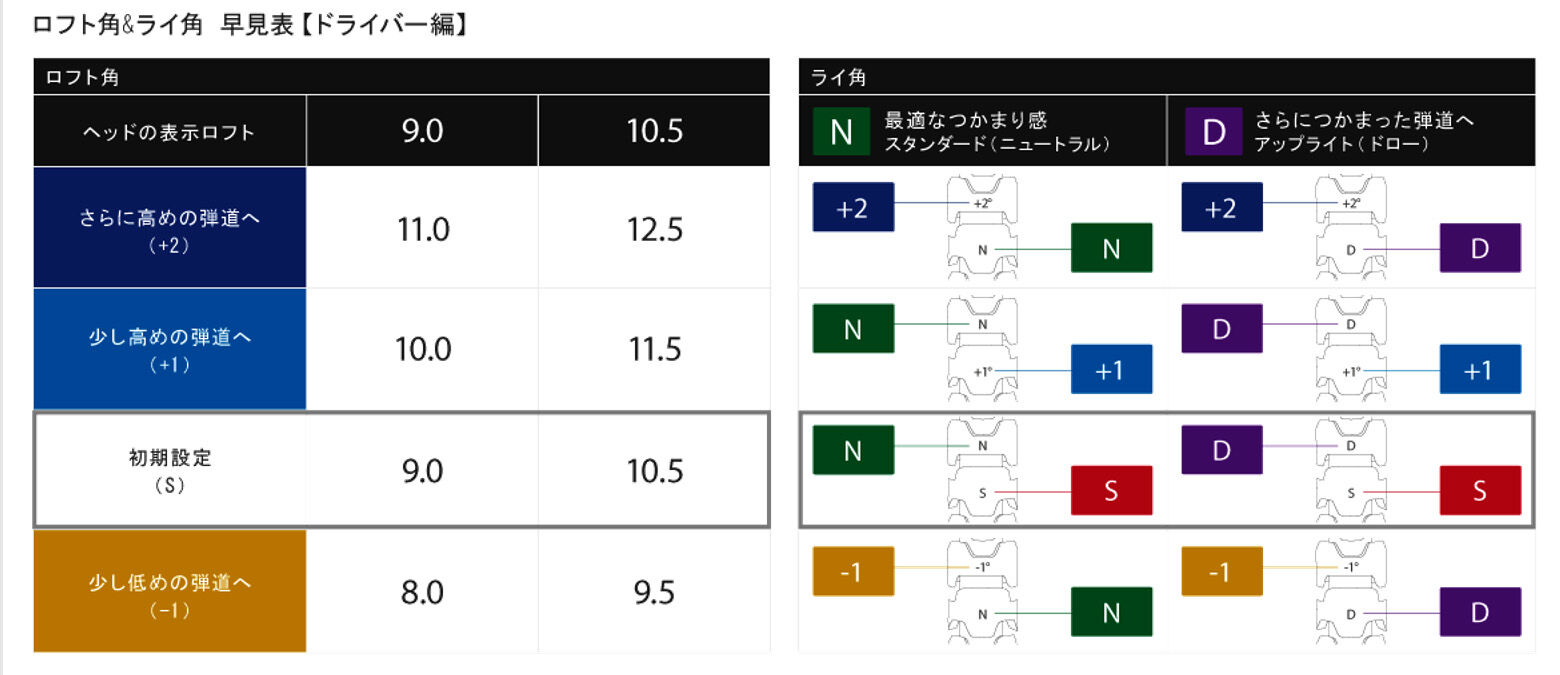Choose the gold -1 box in the Neutral column

click(x=853, y=571)
